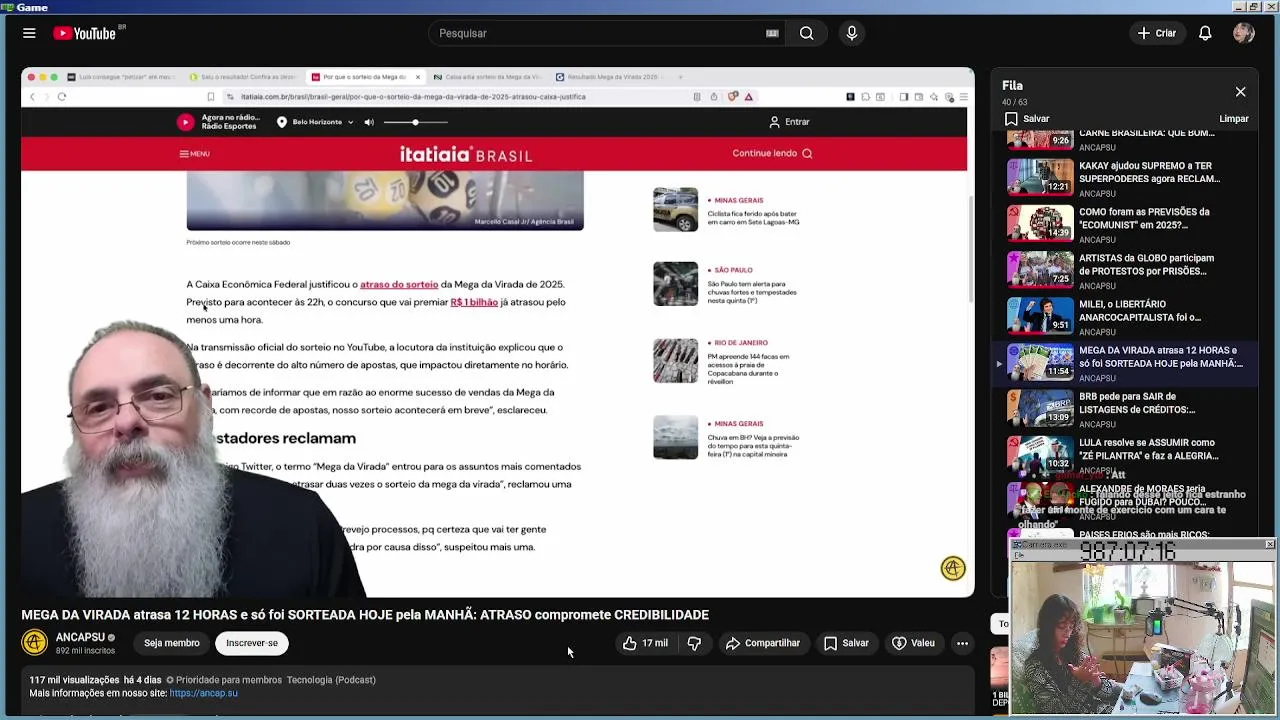Click the Seja membro button
The height and width of the screenshot is (720, 1280).
(x=171, y=643)
